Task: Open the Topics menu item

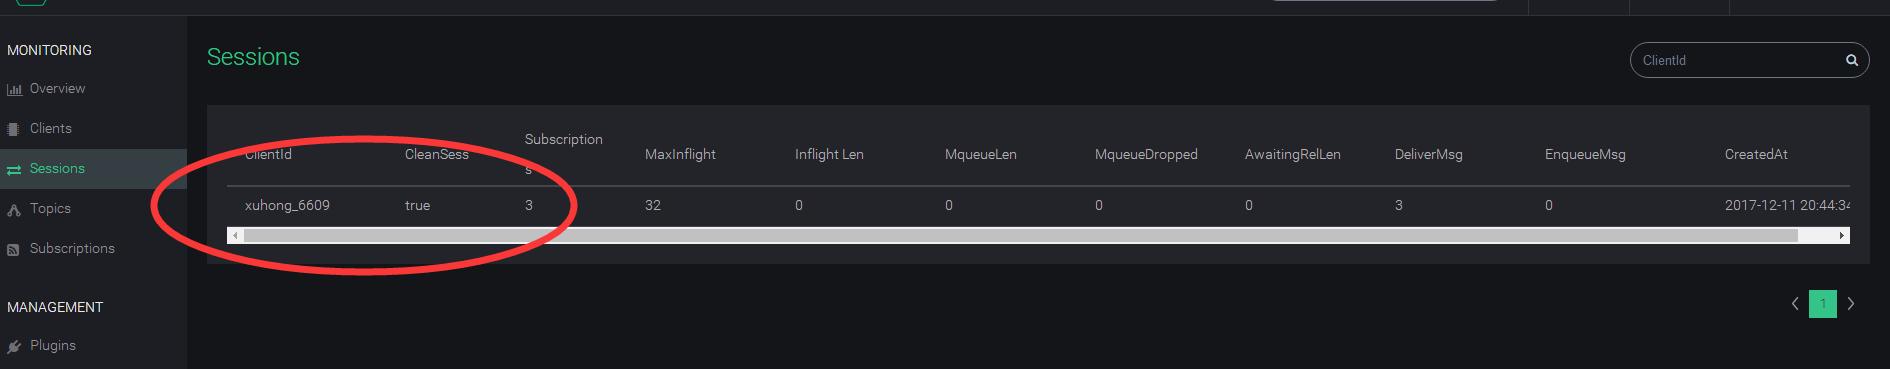Action: tap(50, 208)
